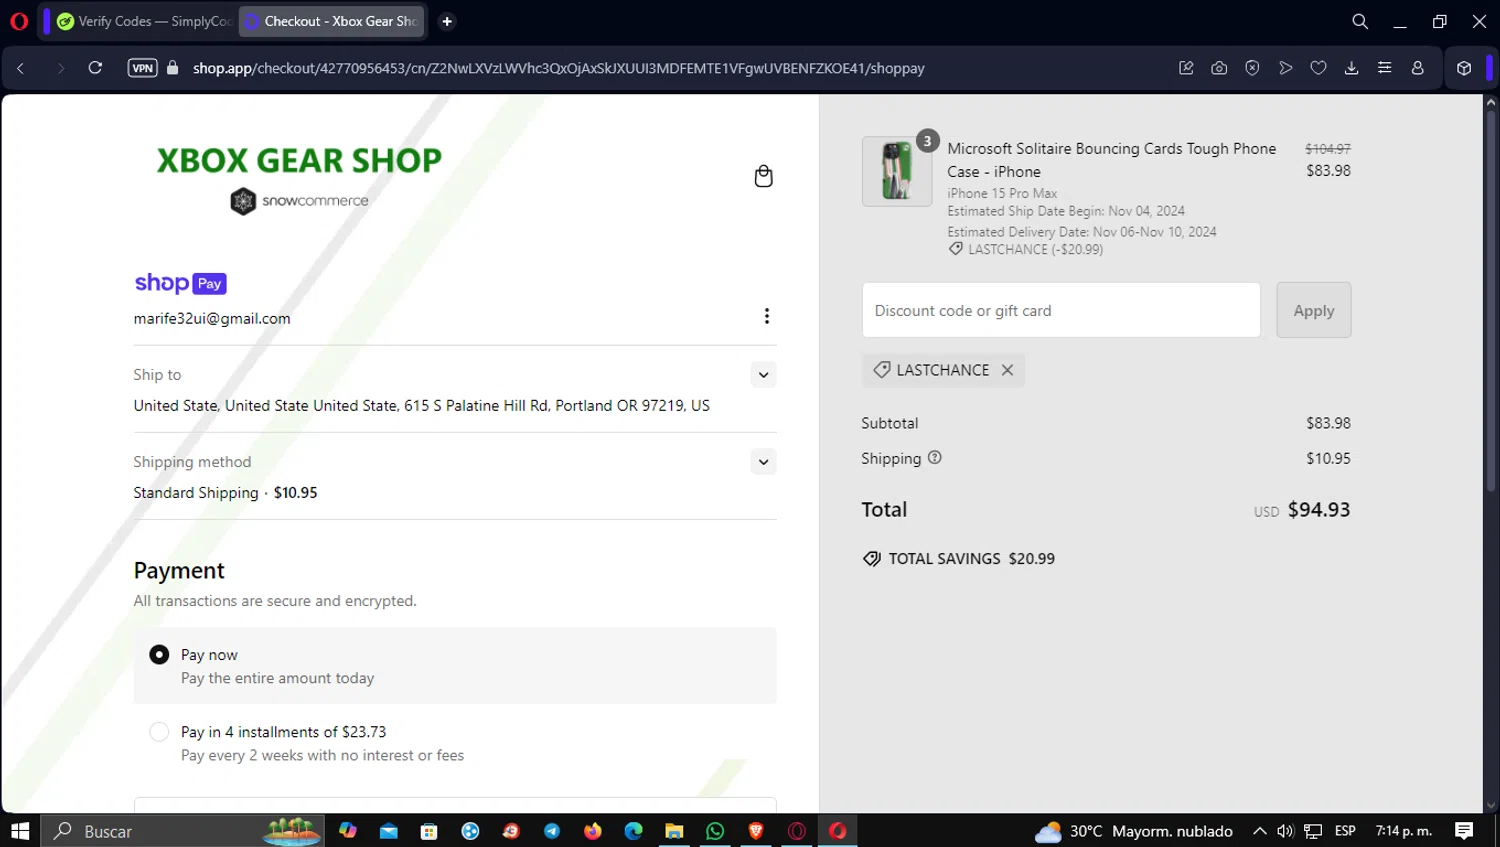Remove the LASTCHANCE discount code
The width and height of the screenshot is (1500, 847).
tap(1007, 370)
